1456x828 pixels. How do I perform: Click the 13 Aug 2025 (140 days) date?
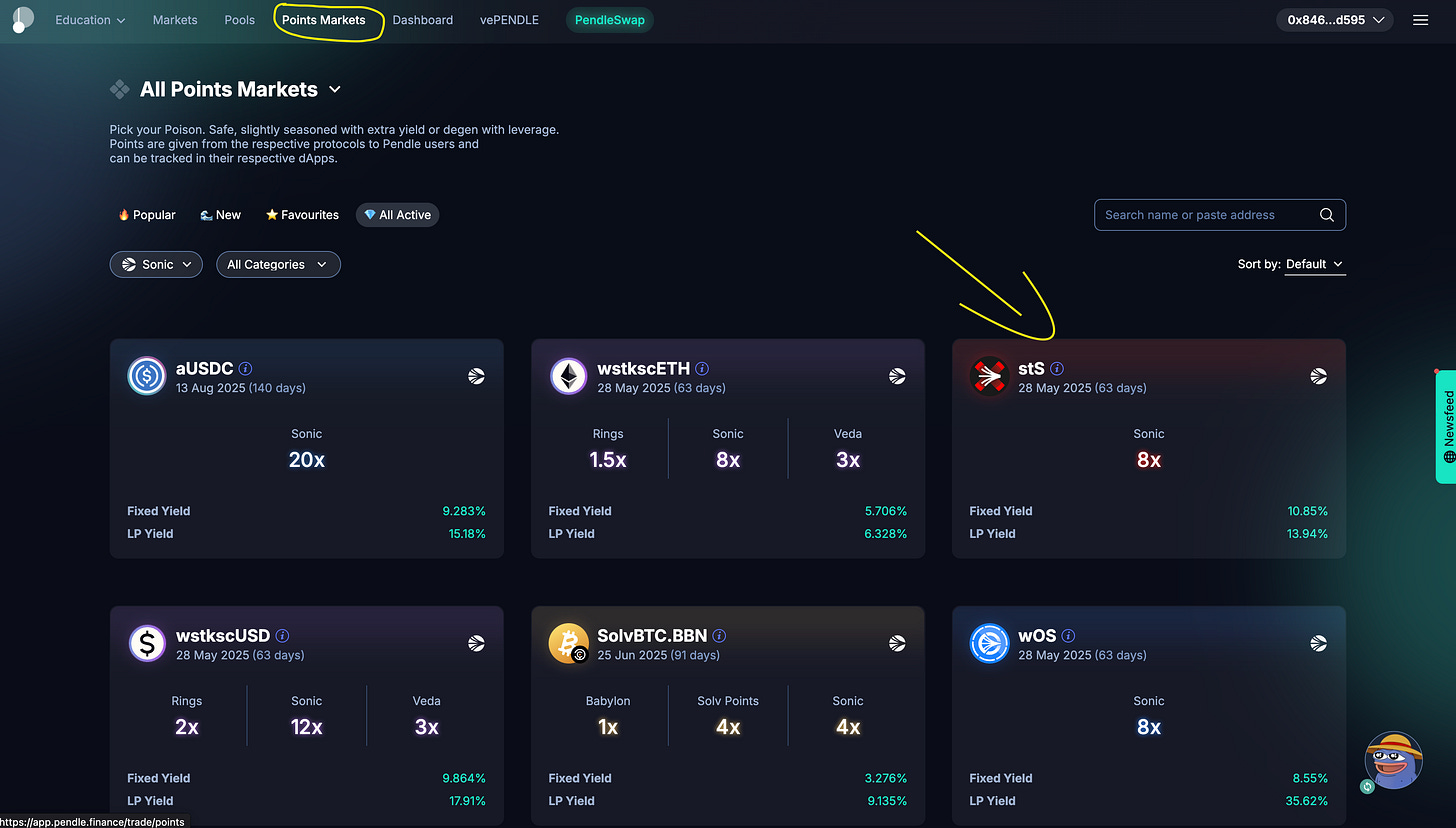[241, 388]
